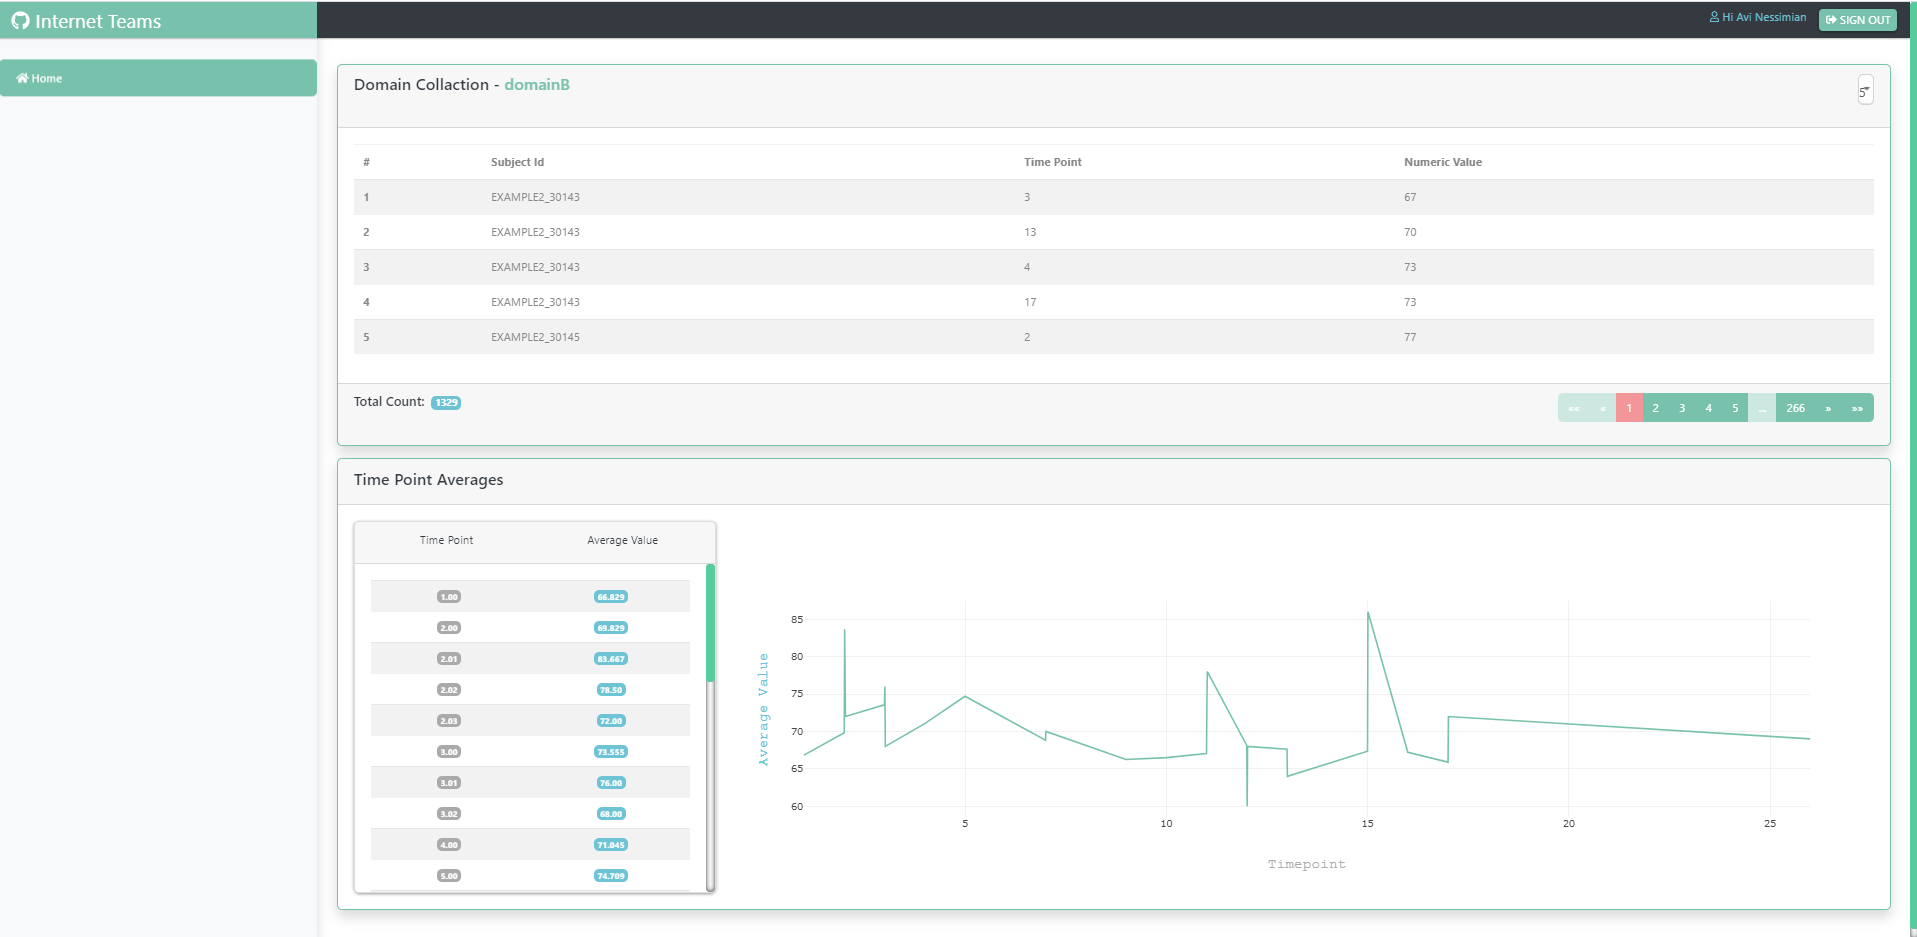
Task: Click the chart peak near timepoint 15
Action: point(1368,612)
